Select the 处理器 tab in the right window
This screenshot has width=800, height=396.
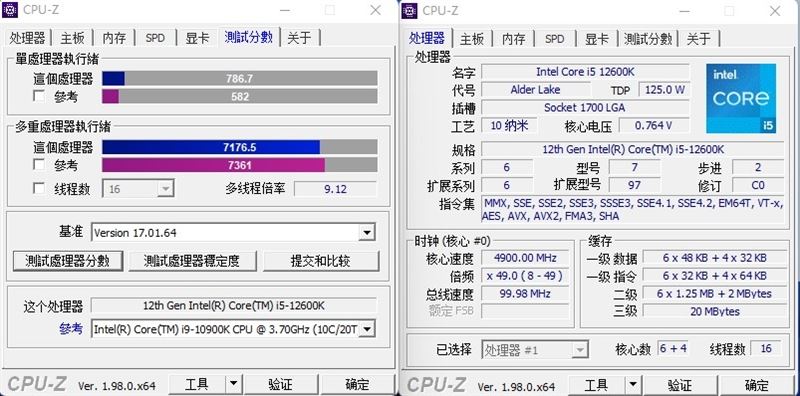pos(427,37)
